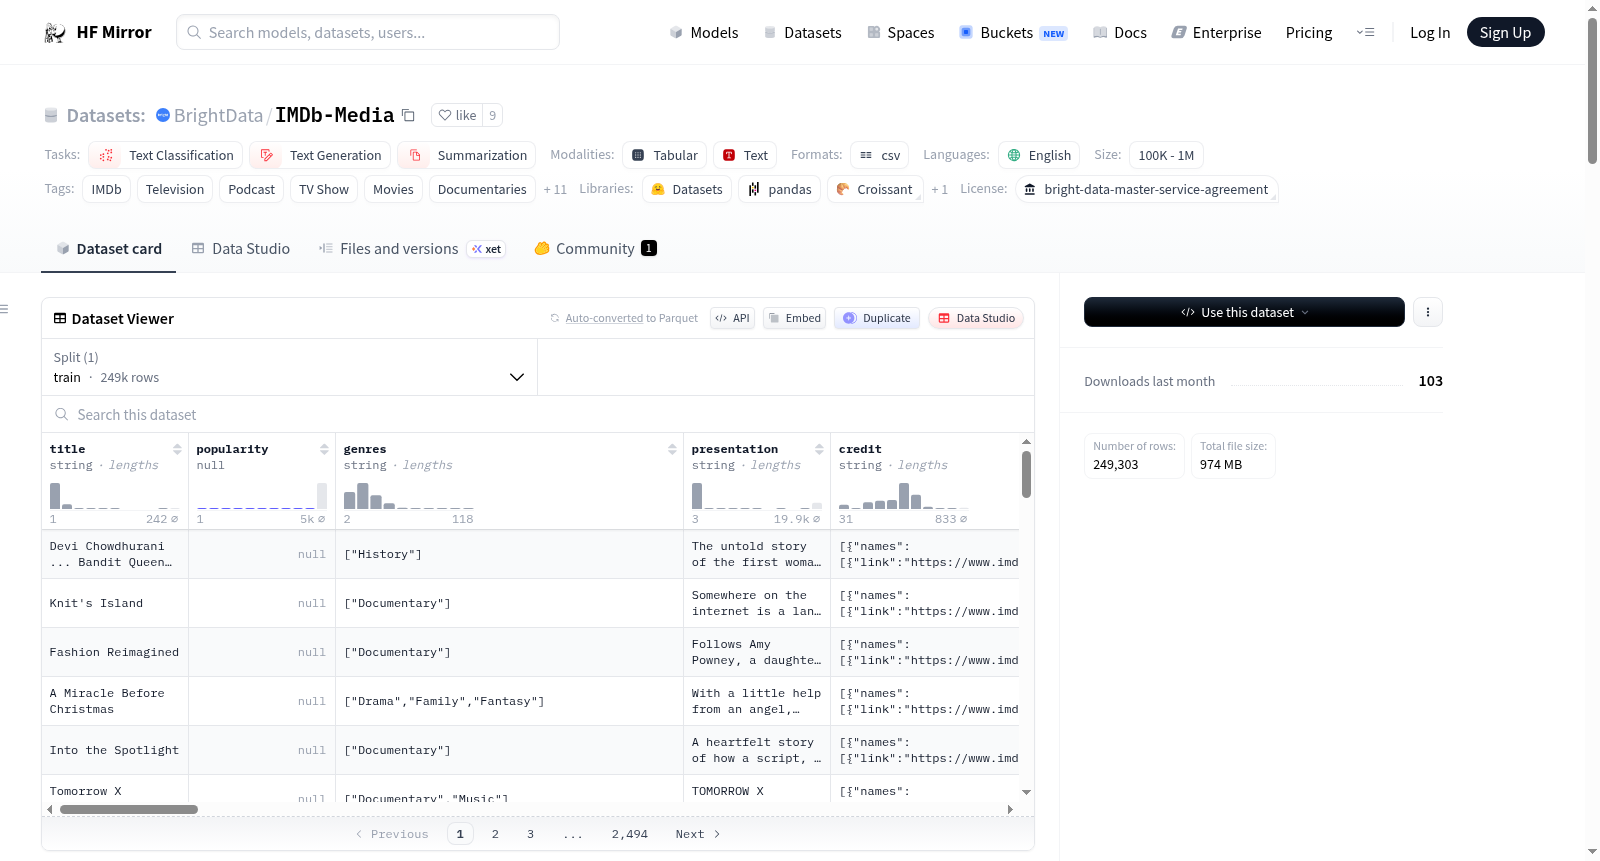Click the Text Generation task tag
Image resolution: width=1600 pixels, height=861 pixels.
click(320, 155)
